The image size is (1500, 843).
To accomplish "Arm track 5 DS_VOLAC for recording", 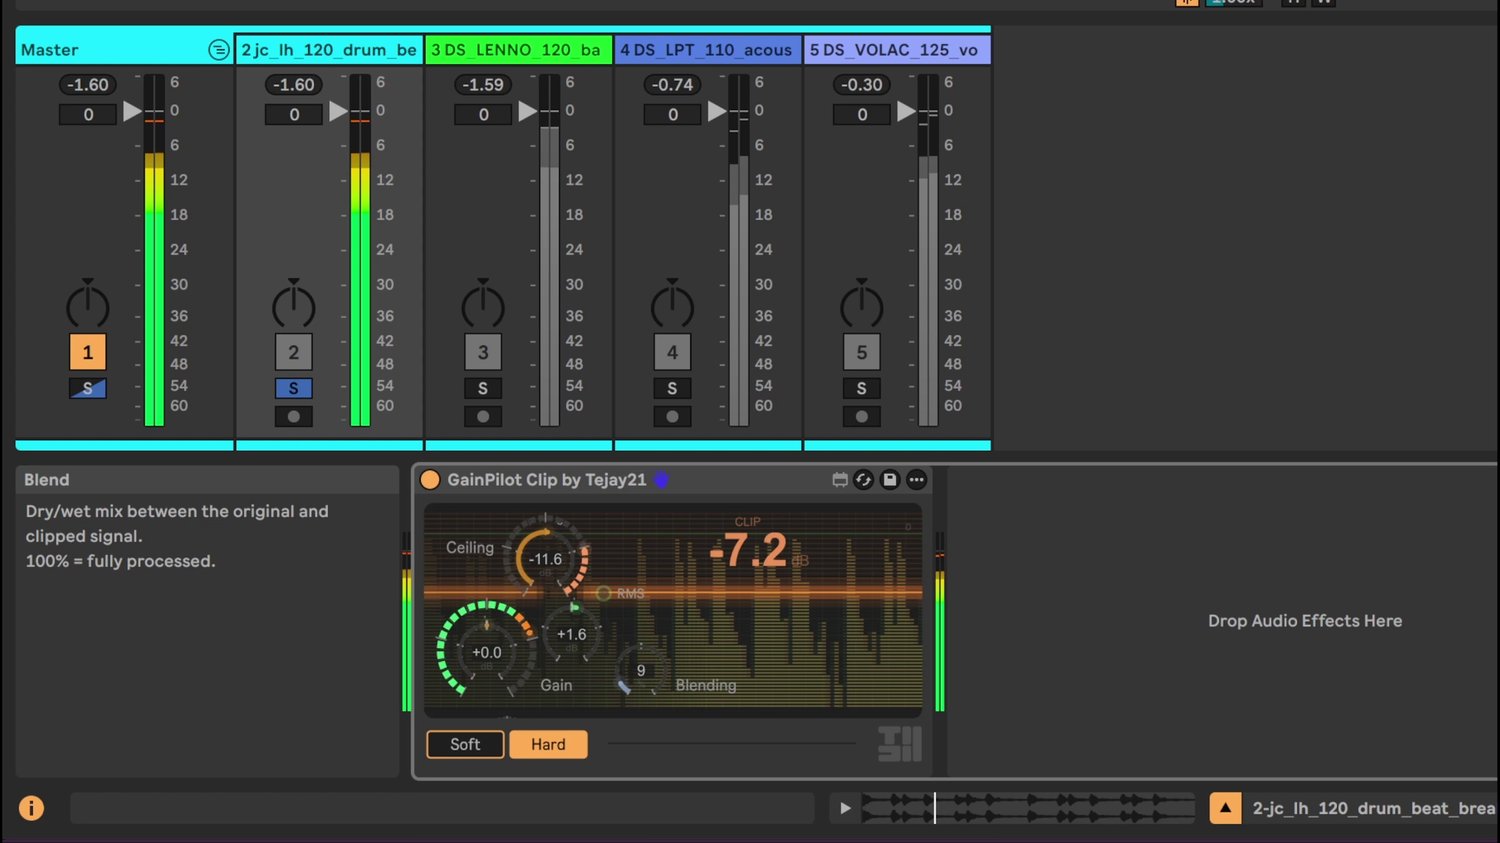I will [x=862, y=416].
